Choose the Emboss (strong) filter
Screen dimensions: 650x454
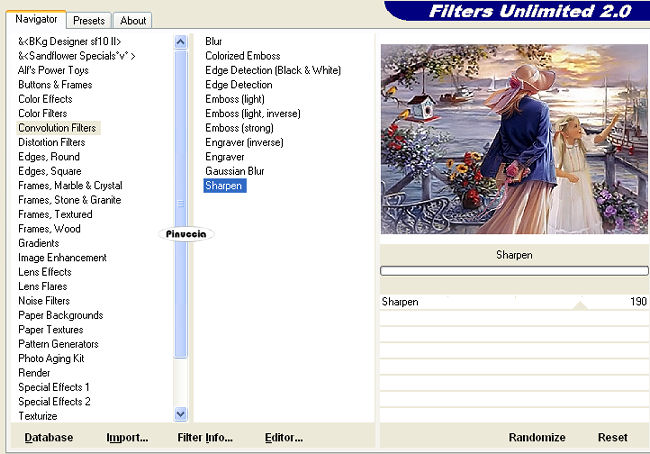pyautogui.click(x=240, y=128)
